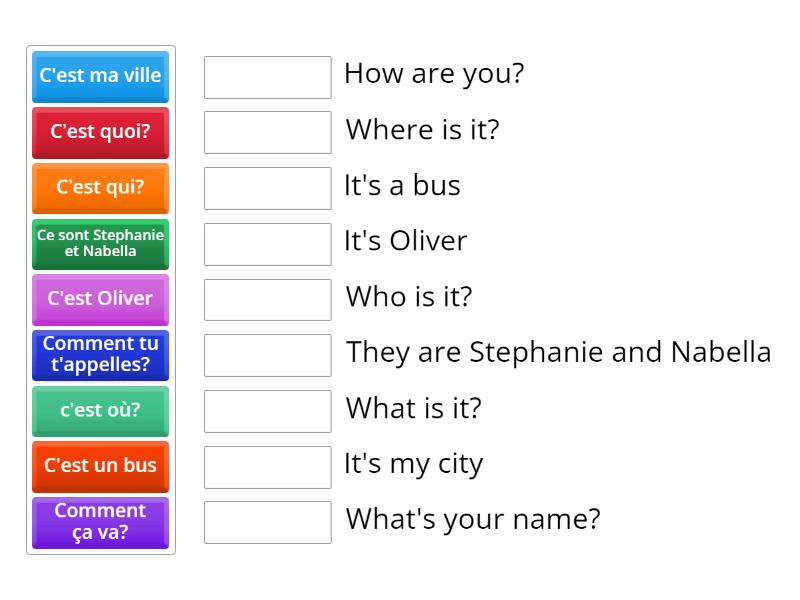Select the answer box next to "Who is it?"
Image resolution: width=800 pixels, height=600 pixels.
click(x=267, y=298)
